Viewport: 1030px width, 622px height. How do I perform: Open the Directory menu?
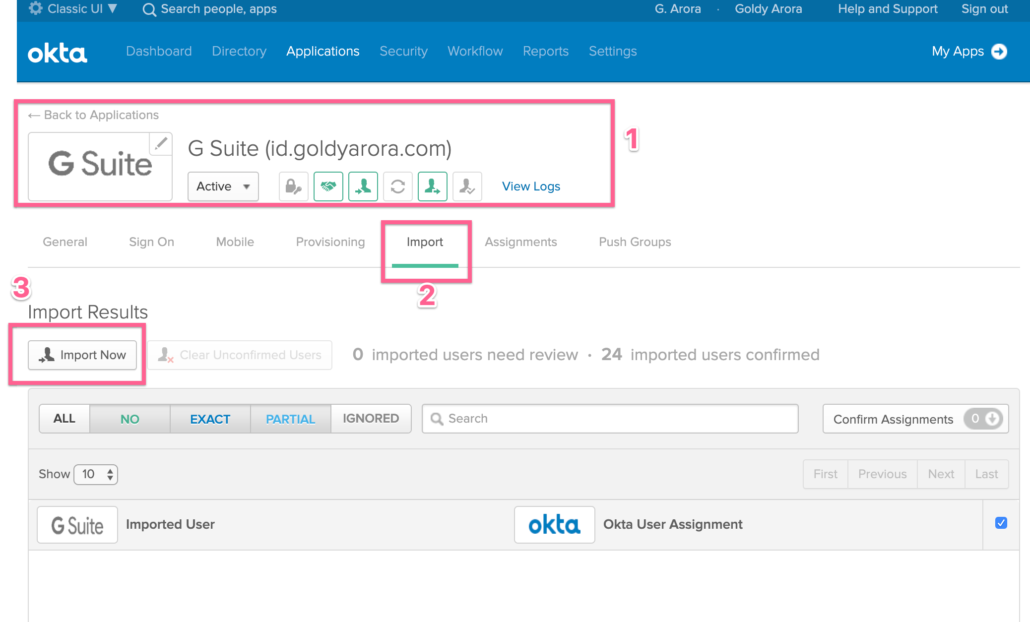[239, 51]
